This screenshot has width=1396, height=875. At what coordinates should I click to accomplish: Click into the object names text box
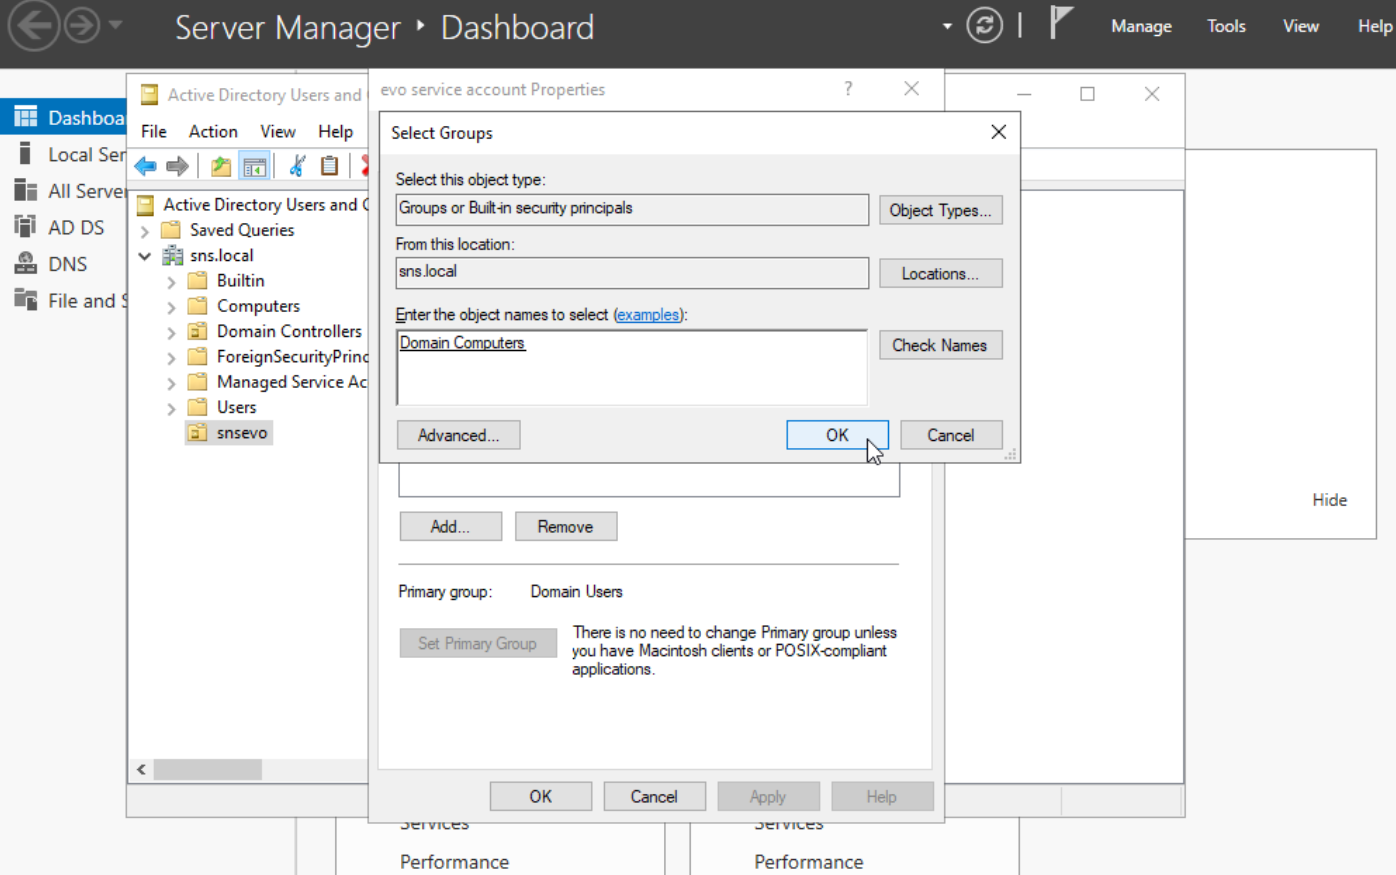click(x=632, y=367)
